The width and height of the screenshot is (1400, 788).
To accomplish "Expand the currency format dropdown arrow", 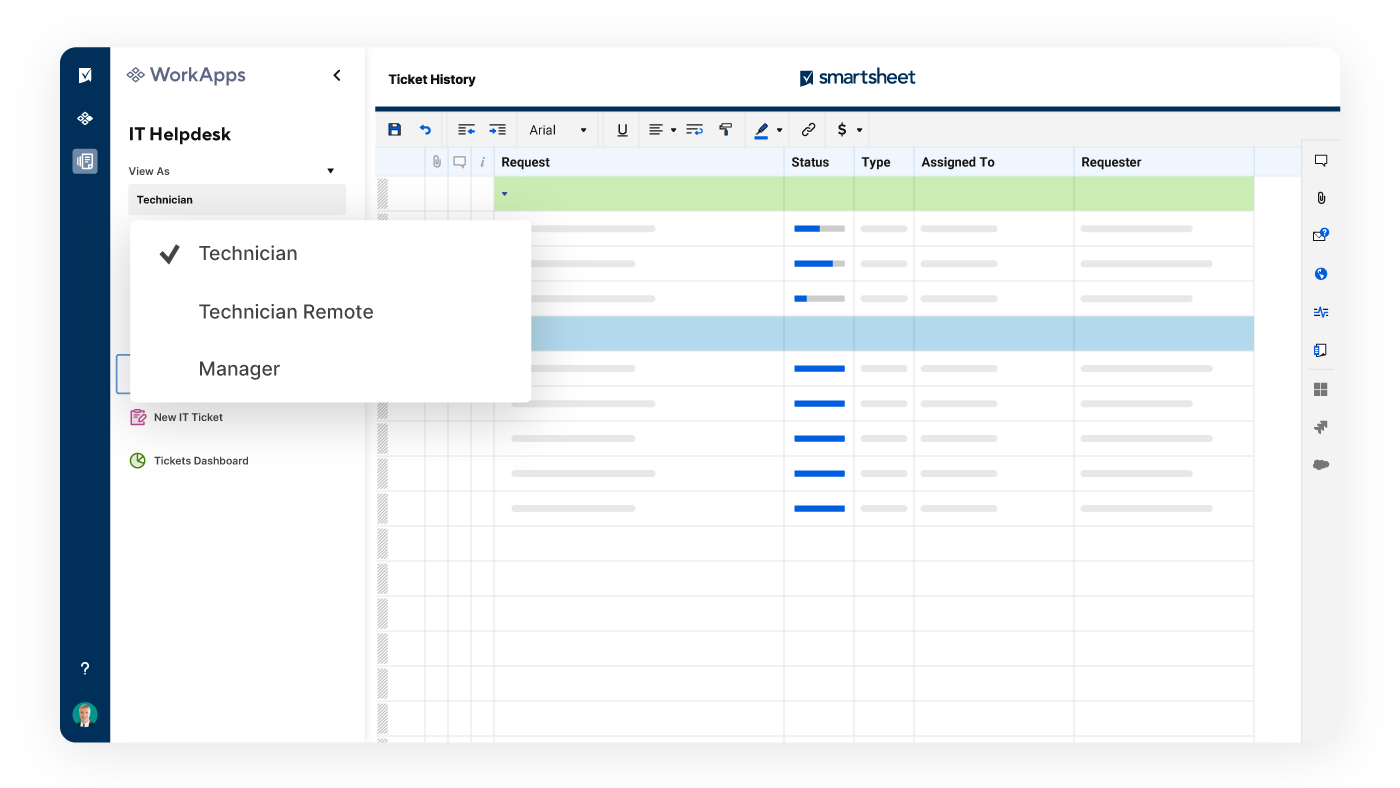I will [x=859, y=130].
